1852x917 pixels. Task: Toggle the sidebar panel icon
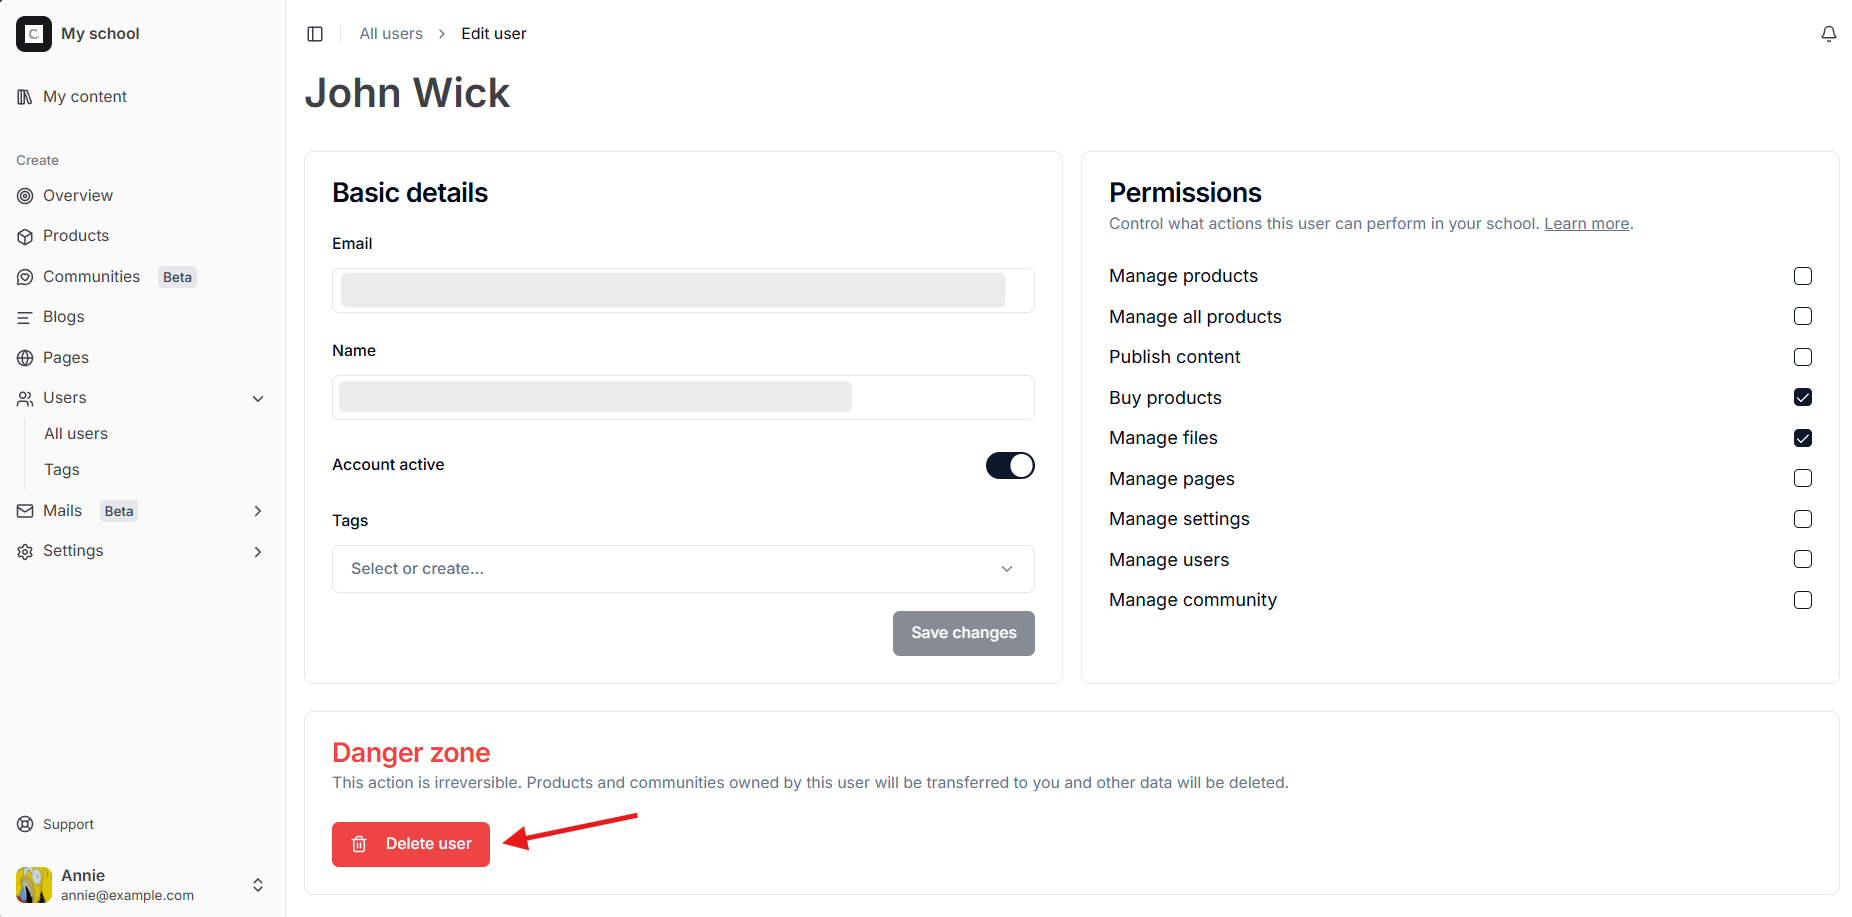[x=315, y=34]
